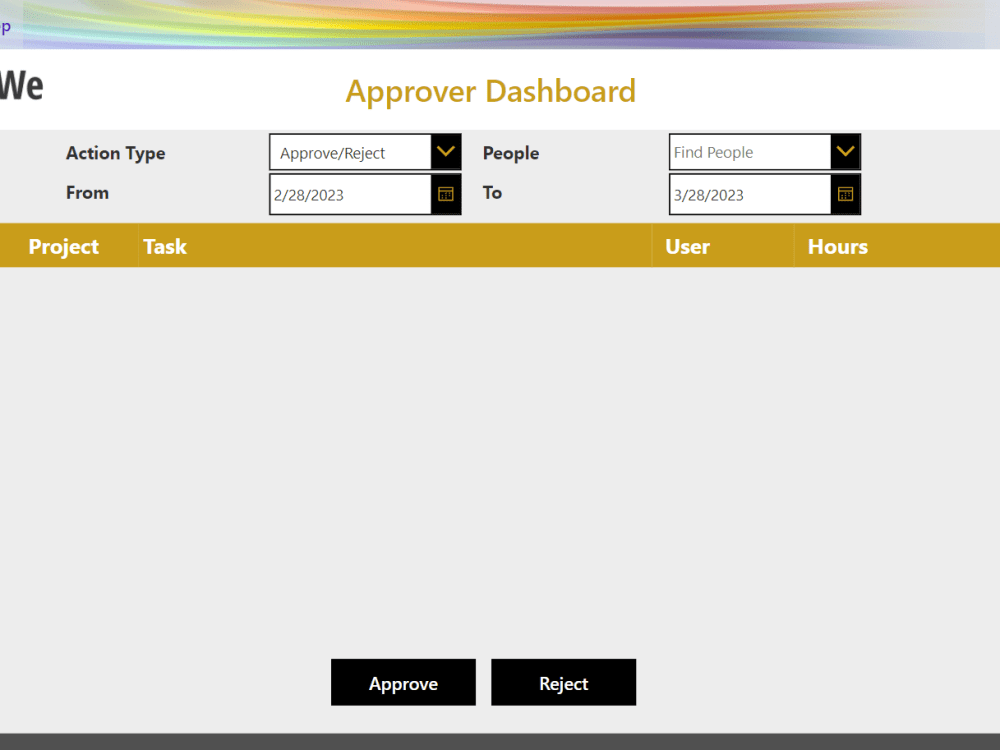The height and width of the screenshot is (750, 1000).
Task: Expand the Find People dropdown arrow
Action: pos(846,152)
